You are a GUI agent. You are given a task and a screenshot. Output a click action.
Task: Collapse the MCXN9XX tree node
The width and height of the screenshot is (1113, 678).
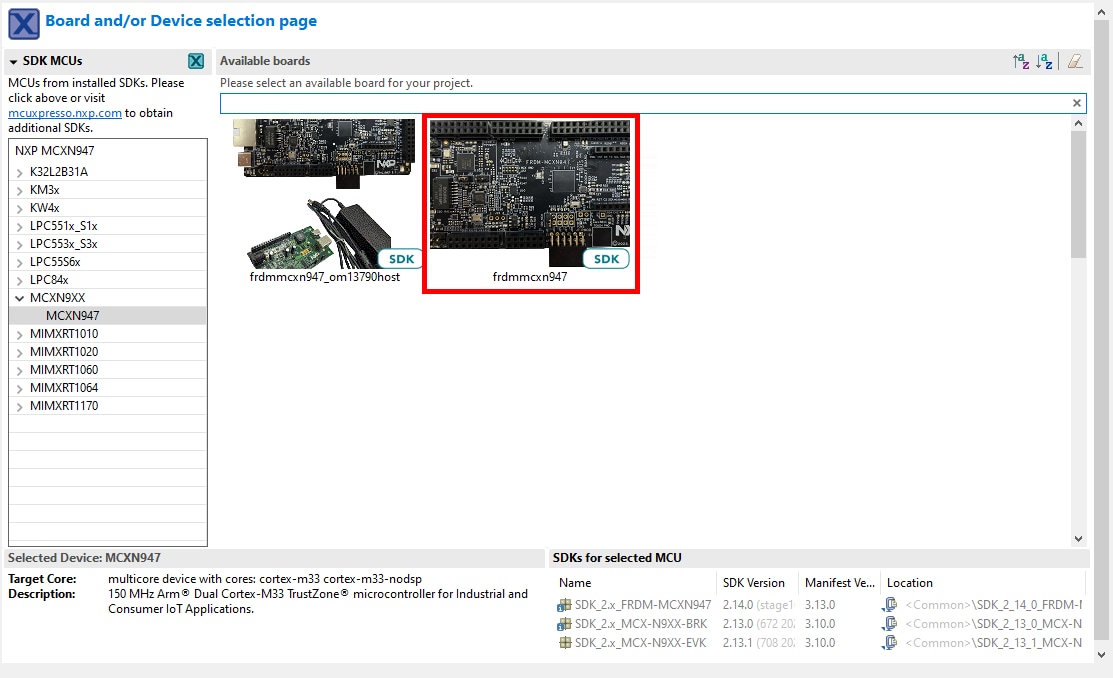tap(20, 298)
